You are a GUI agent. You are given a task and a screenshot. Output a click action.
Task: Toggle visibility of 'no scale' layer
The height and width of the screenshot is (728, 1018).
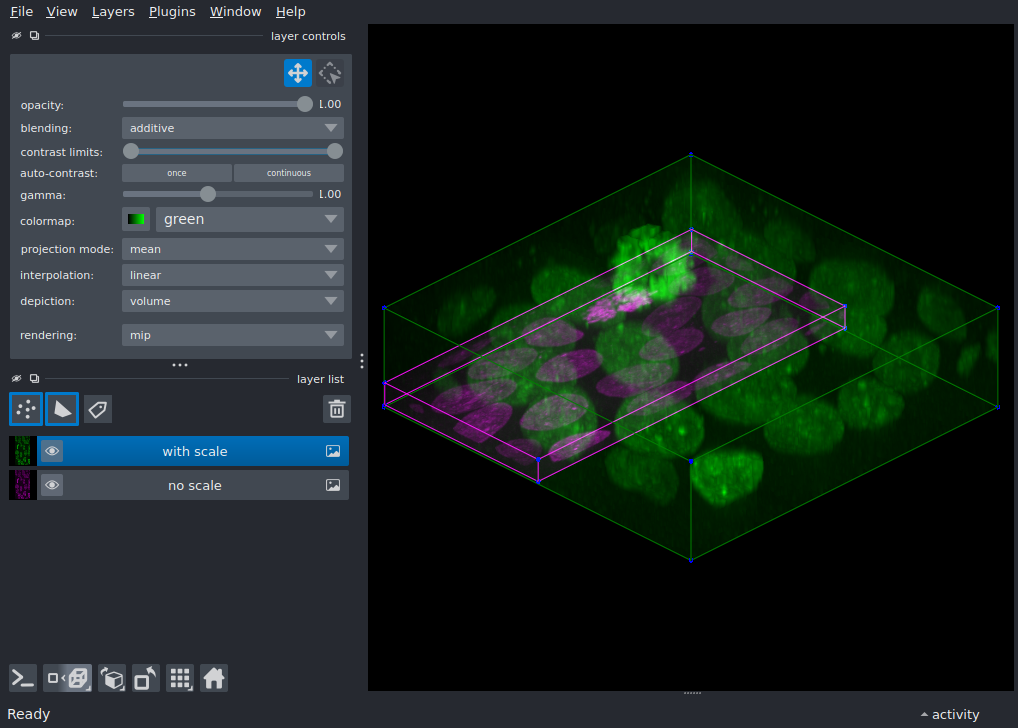coord(52,485)
